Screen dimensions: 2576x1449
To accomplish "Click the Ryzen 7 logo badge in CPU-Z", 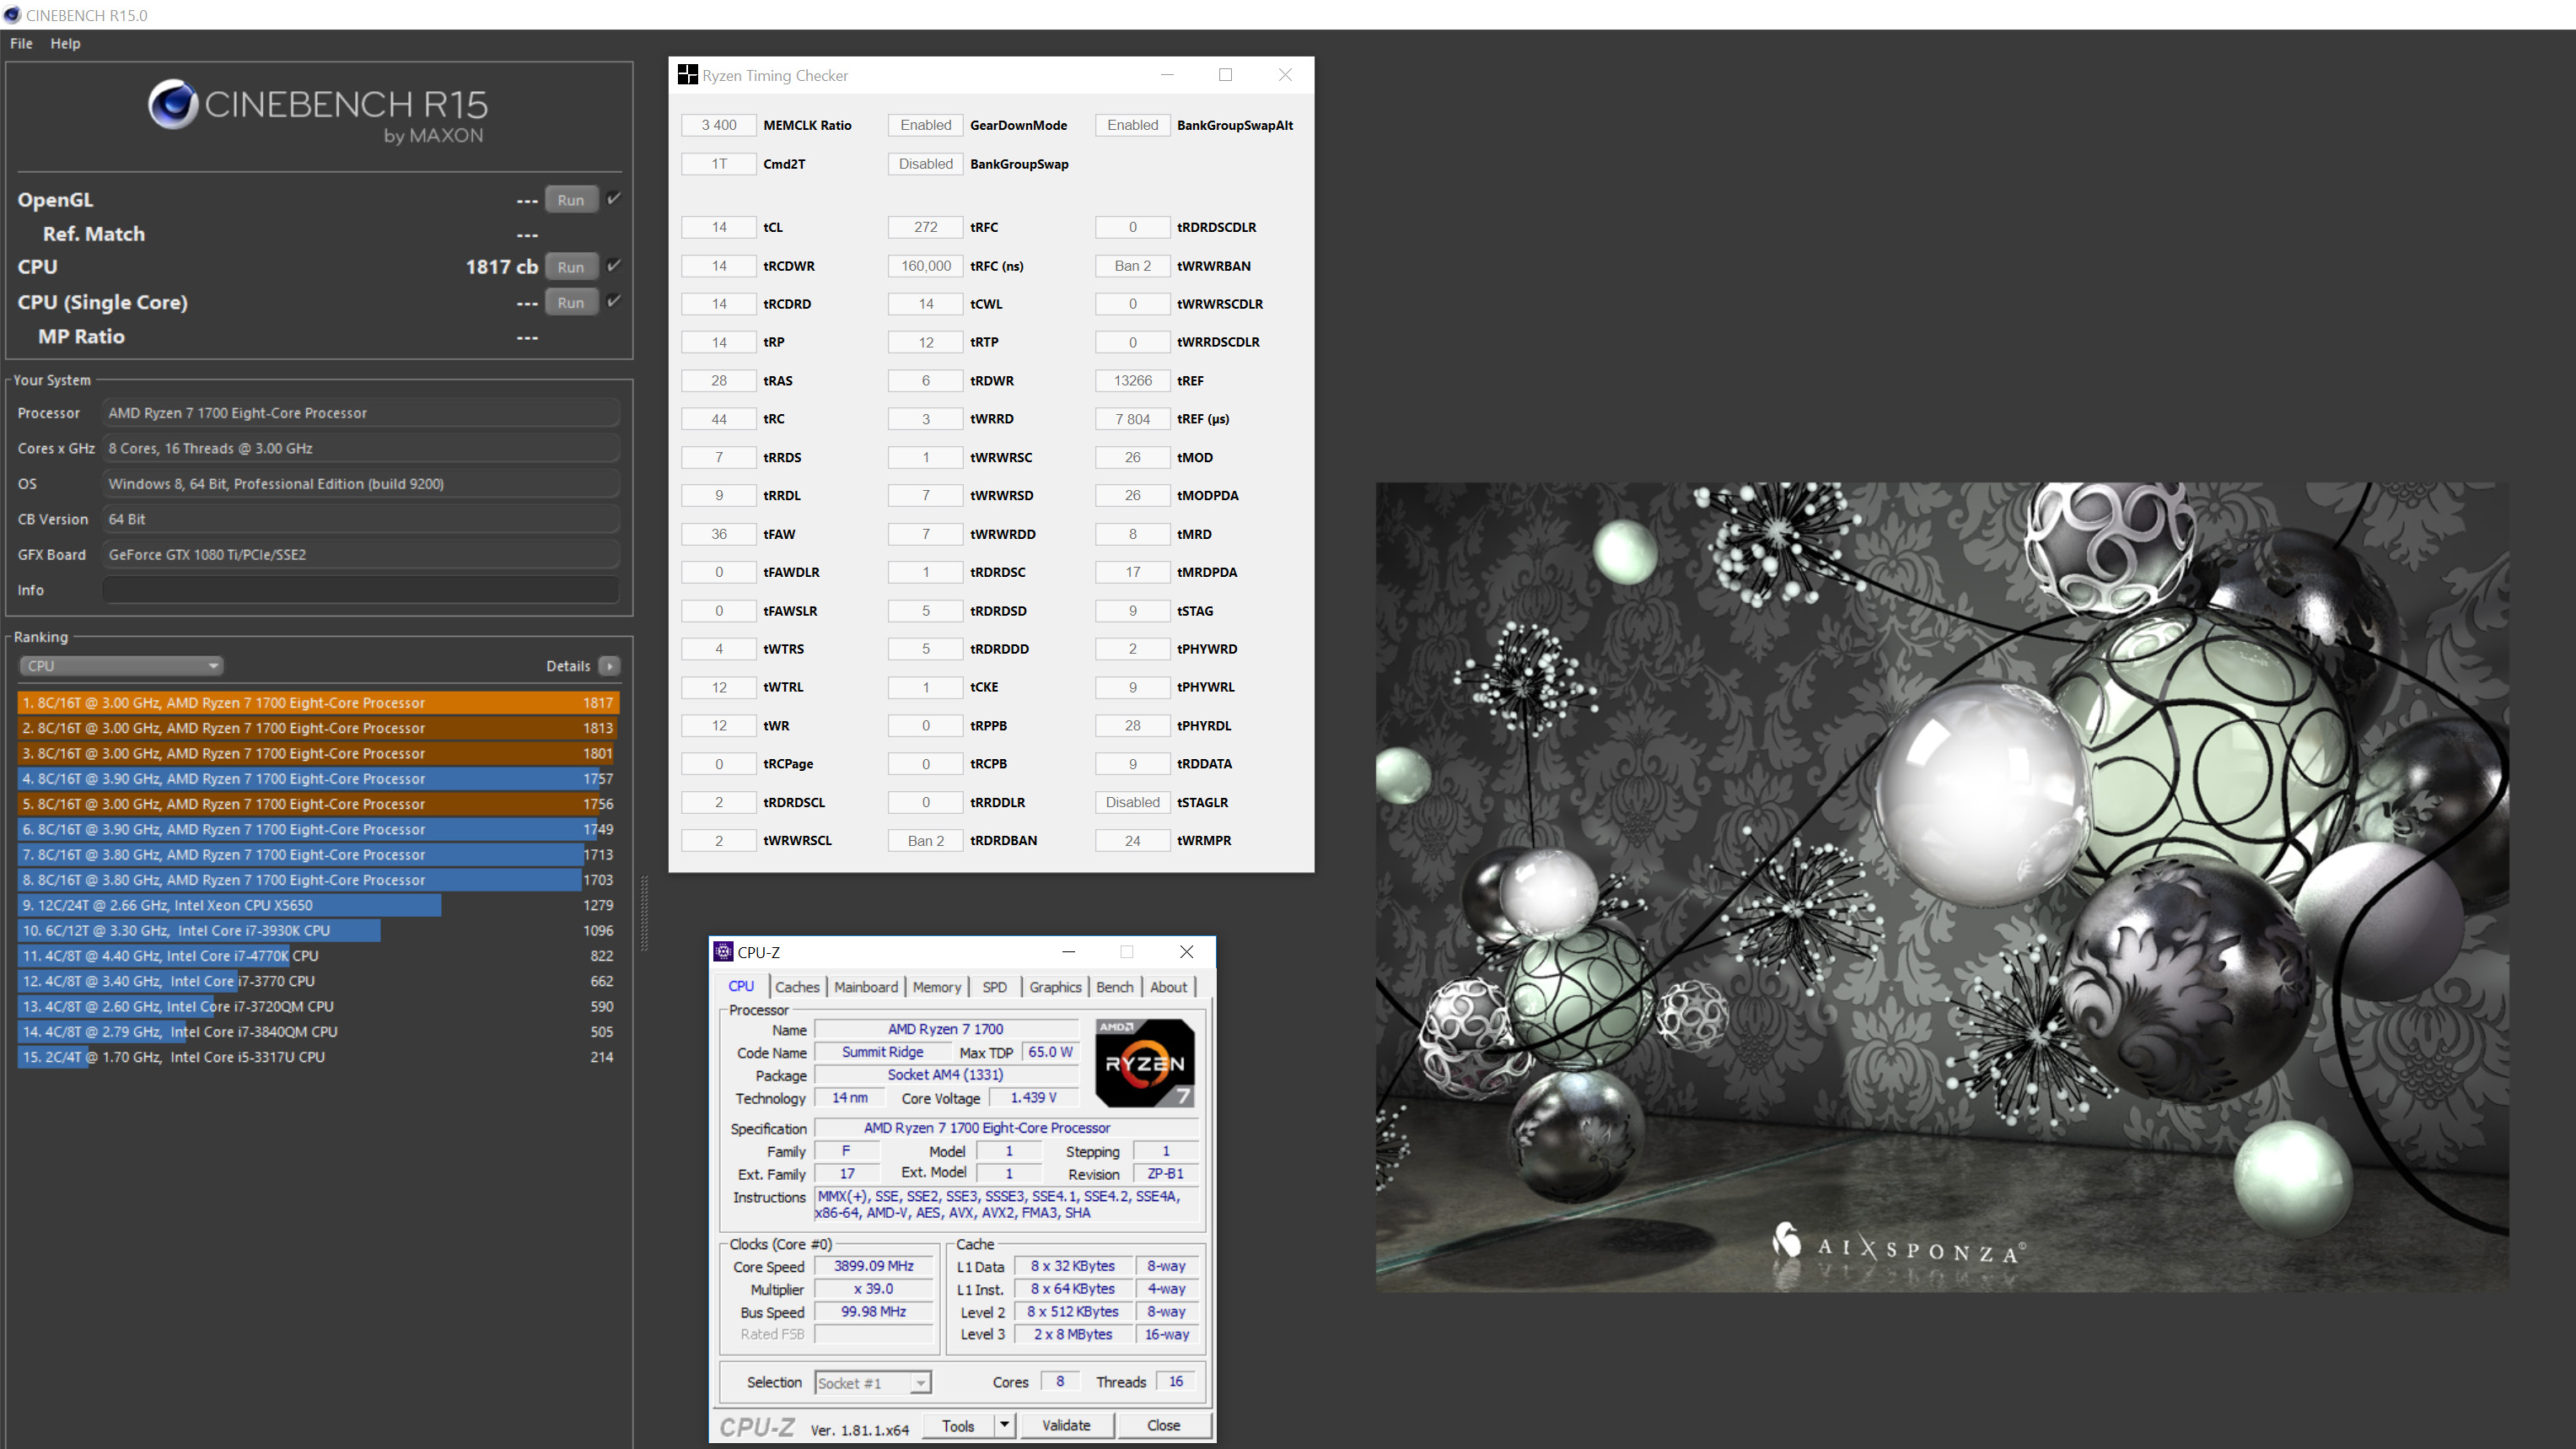I will pos(1144,1062).
